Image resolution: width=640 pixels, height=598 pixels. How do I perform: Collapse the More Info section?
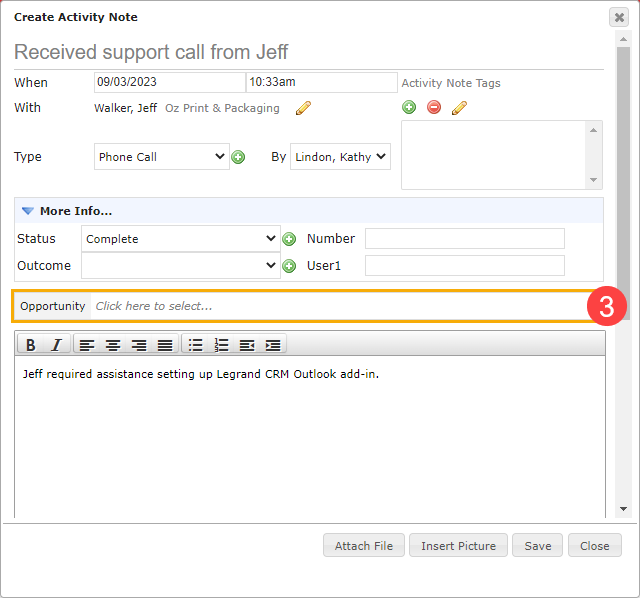(x=28, y=211)
